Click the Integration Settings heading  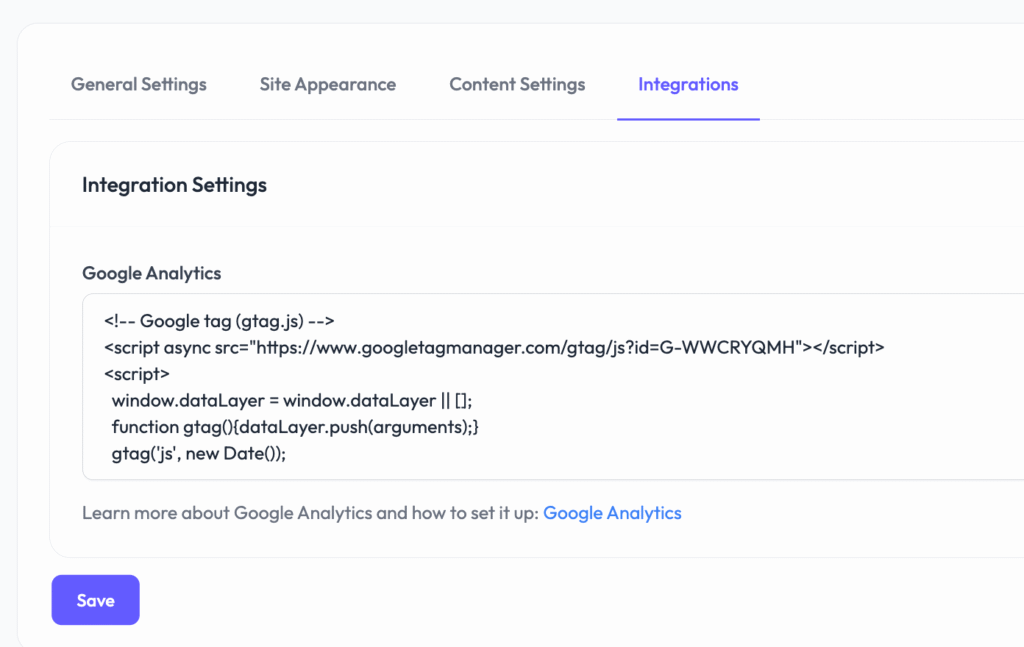[174, 185]
